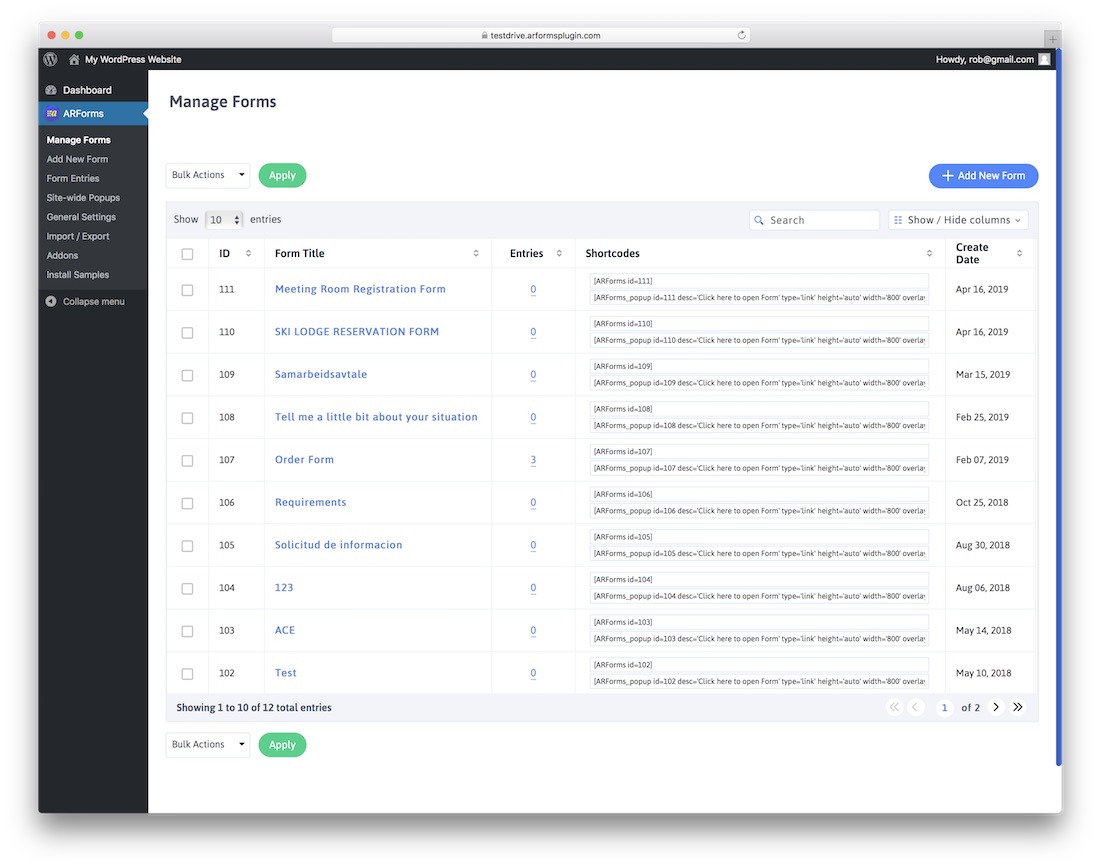Click the browser address bar URL
The width and height of the screenshot is (1100, 868).
[x=541, y=35]
